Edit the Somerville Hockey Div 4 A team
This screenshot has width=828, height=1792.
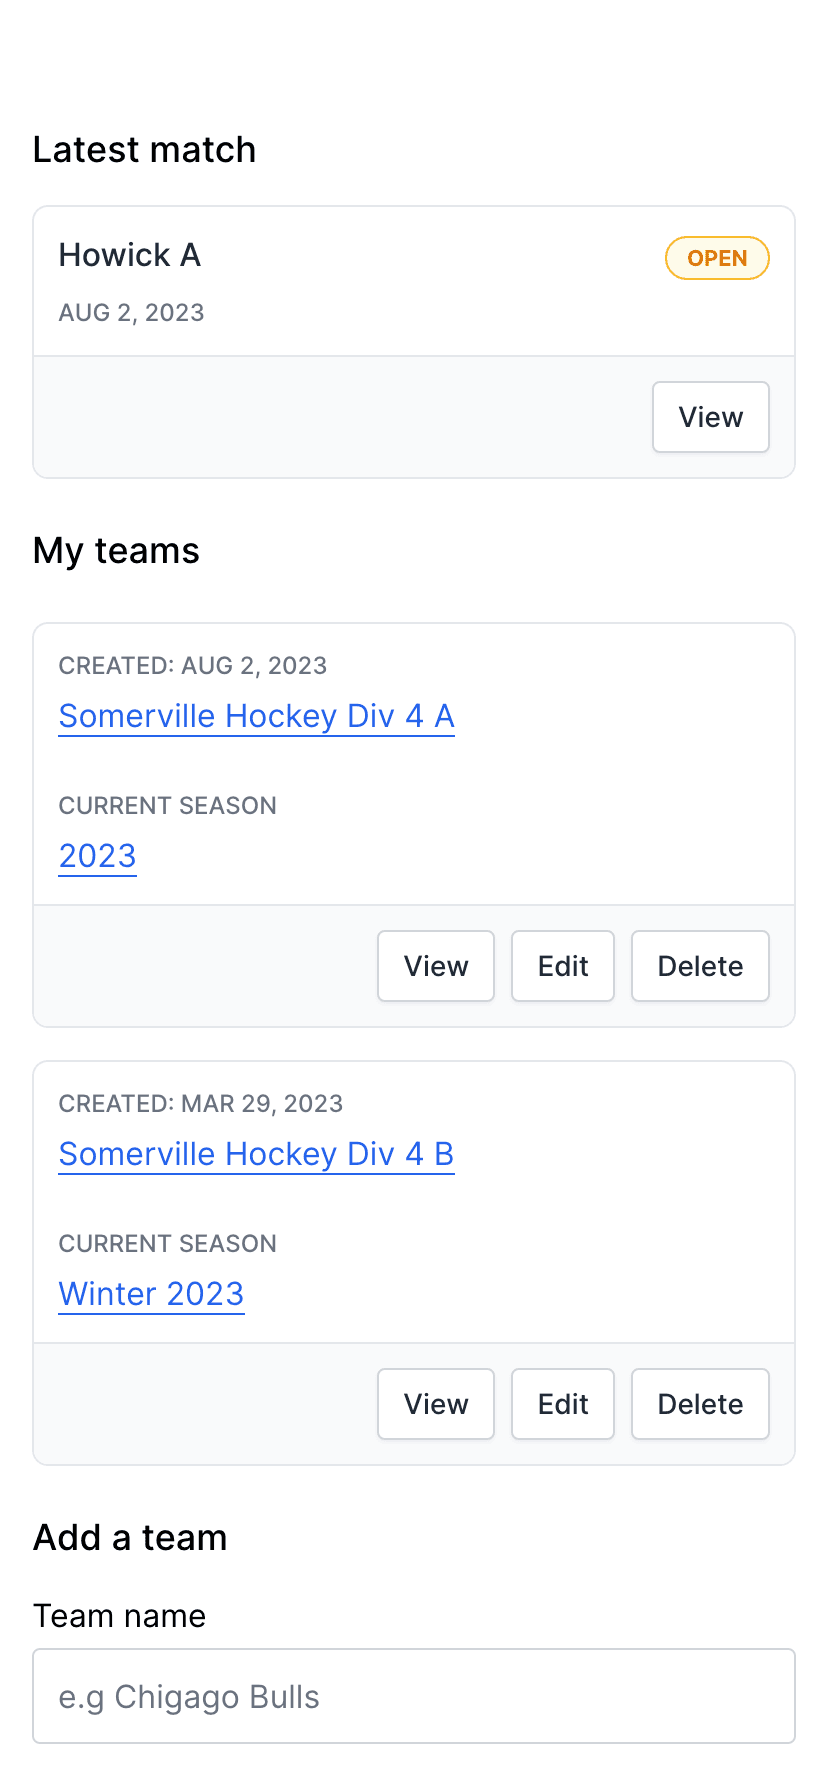point(563,966)
